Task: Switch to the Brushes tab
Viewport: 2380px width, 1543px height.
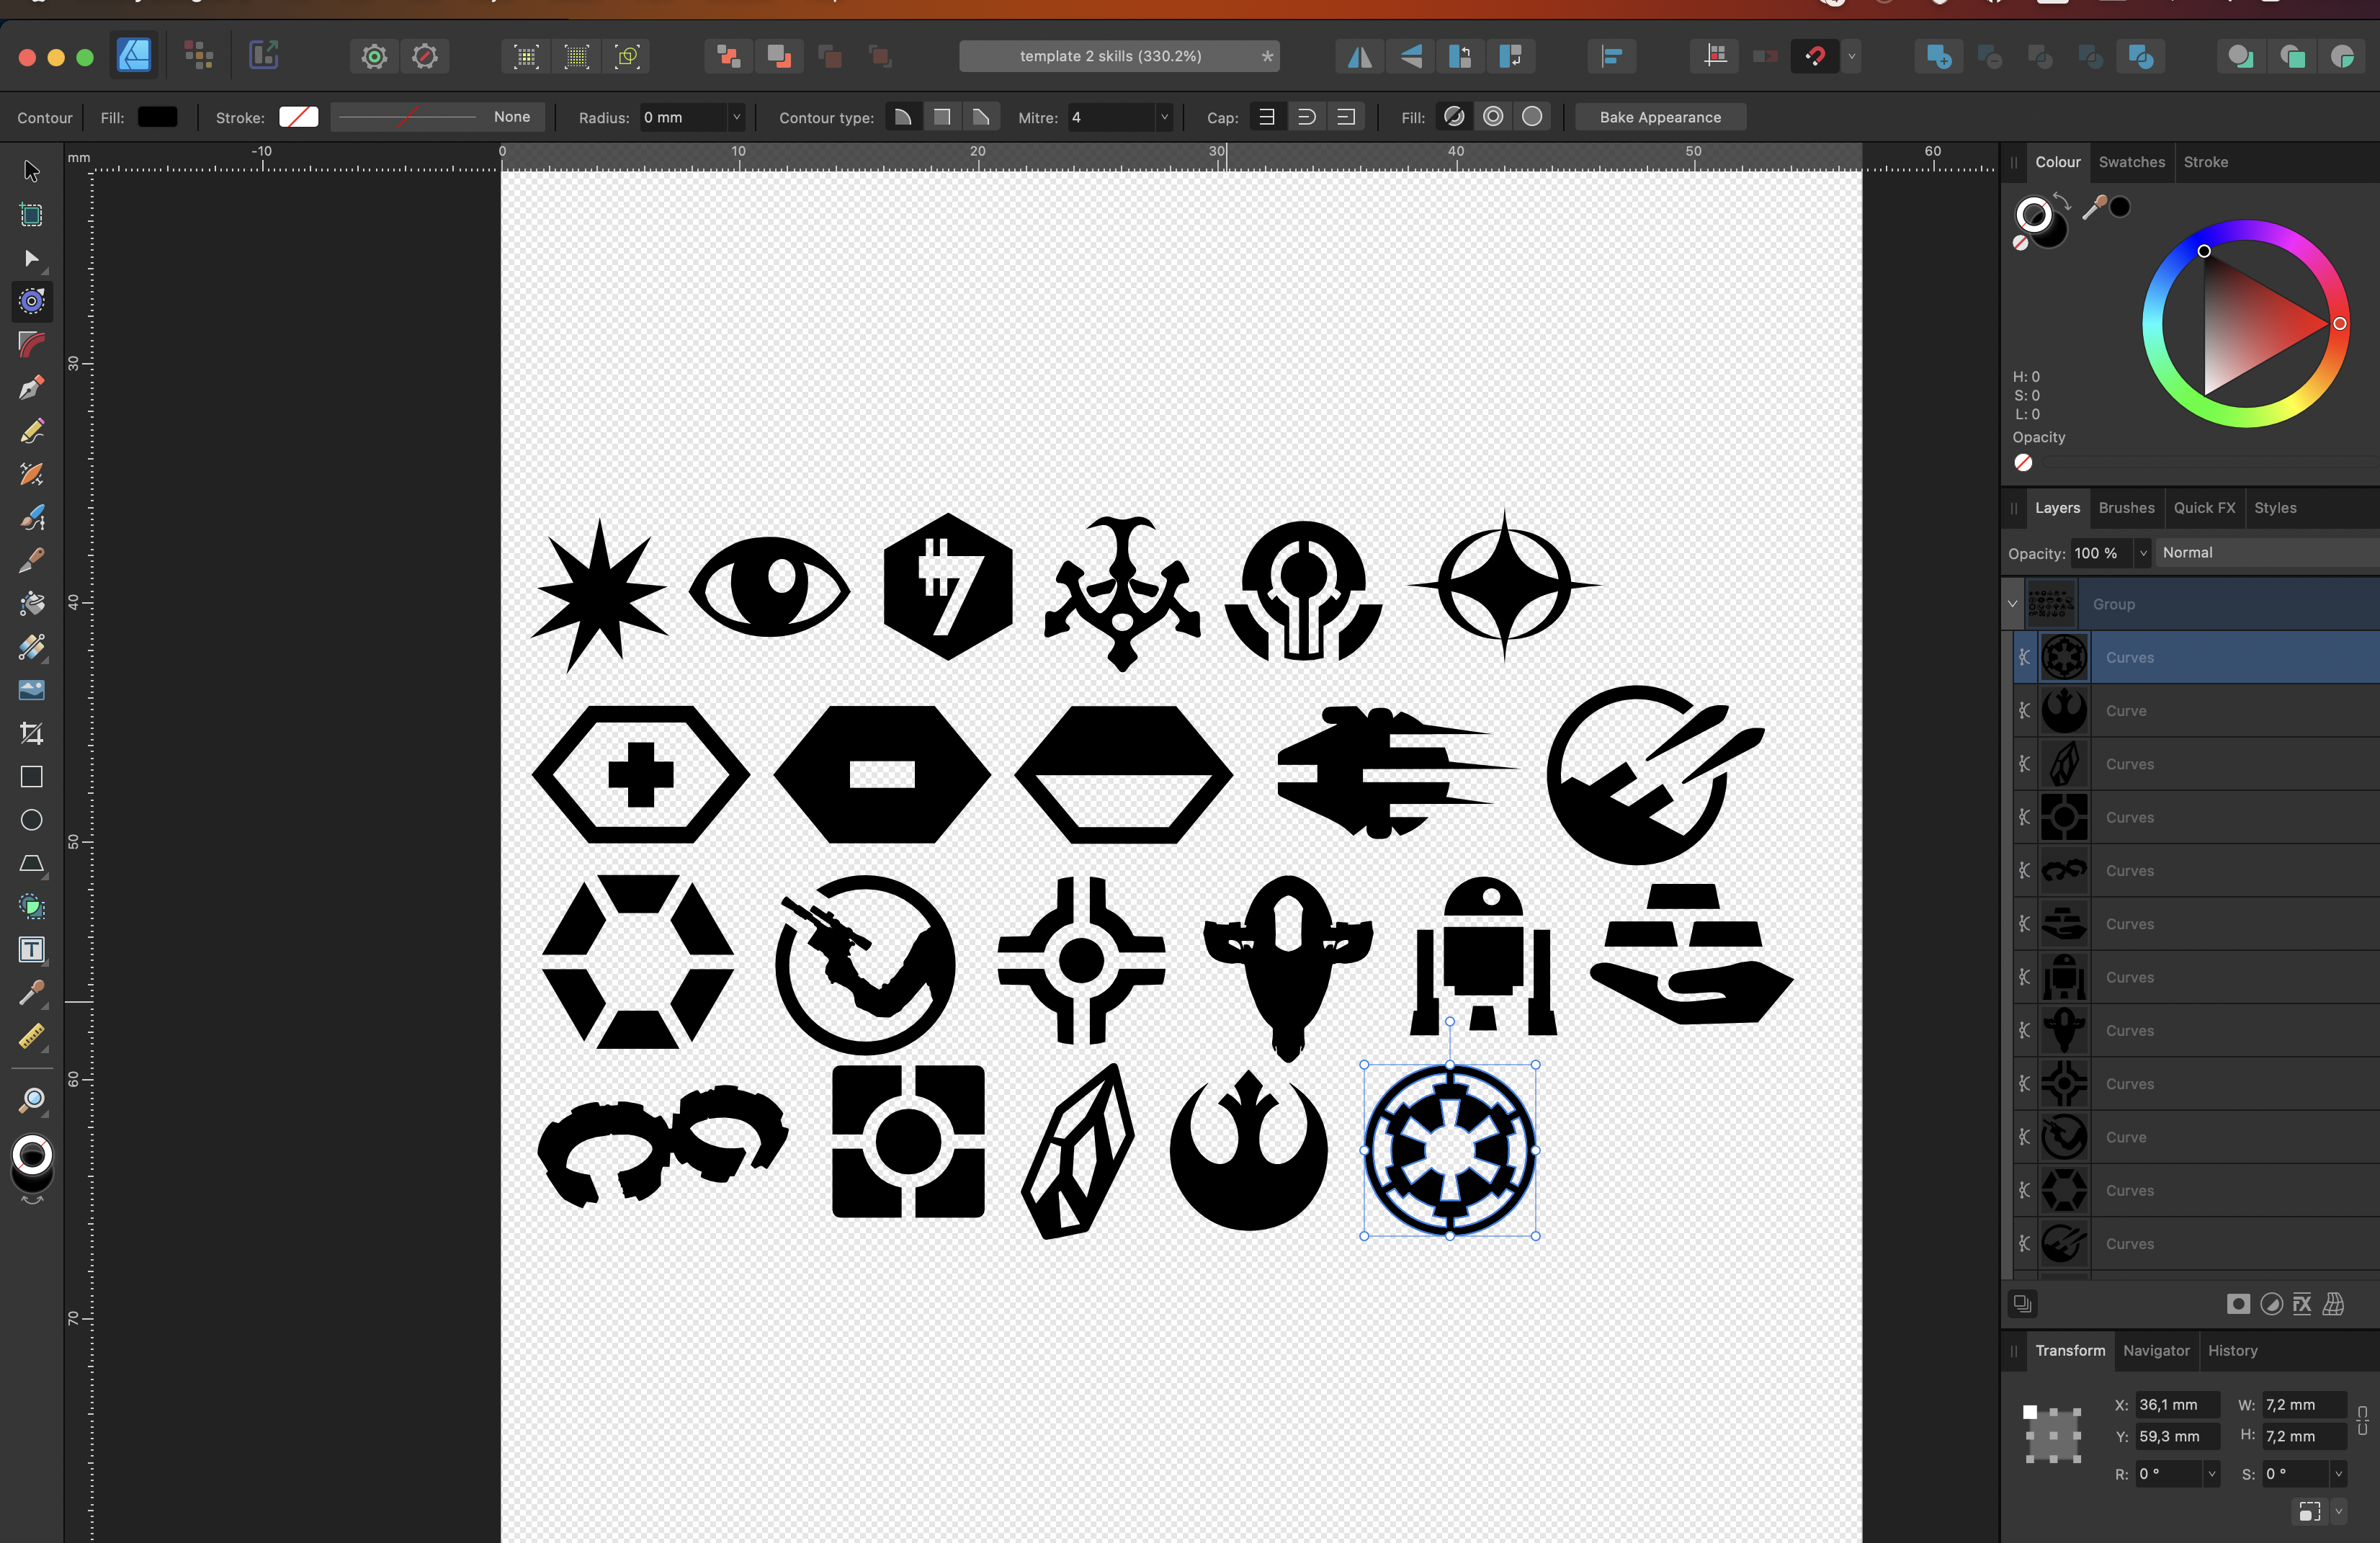Action: 2126,508
